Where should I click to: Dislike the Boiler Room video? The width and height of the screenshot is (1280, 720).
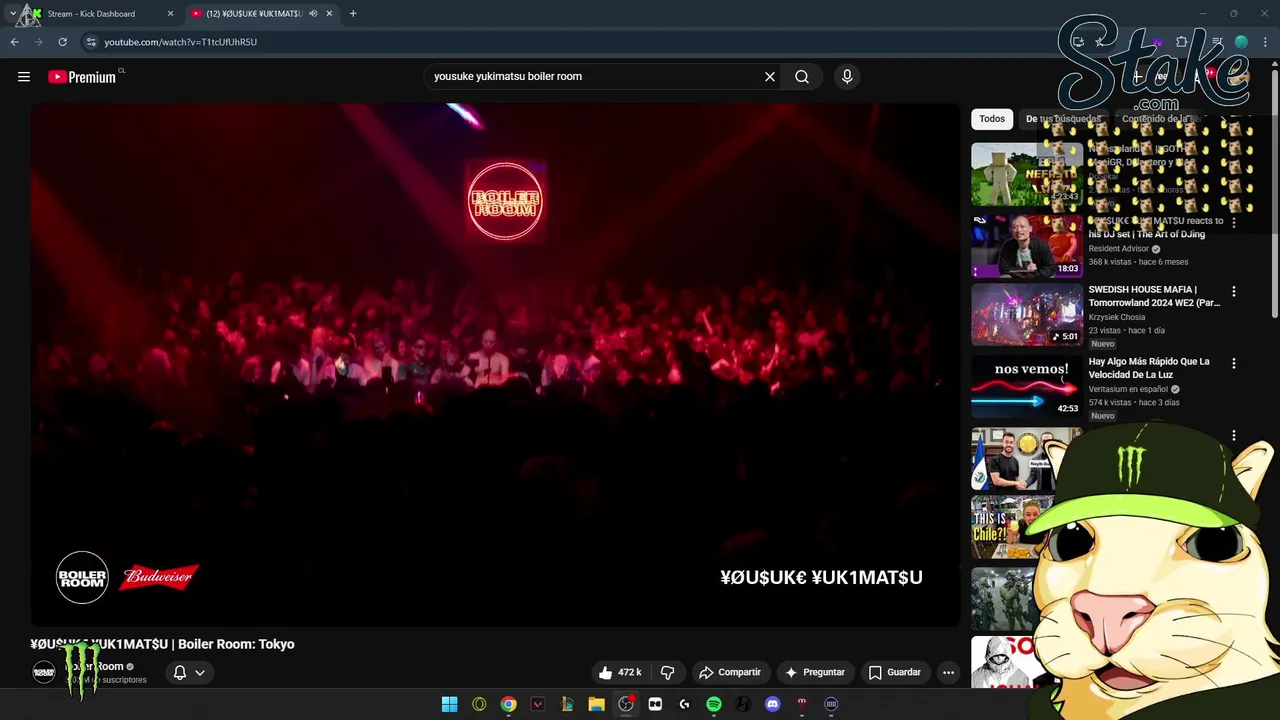[x=667, y=672]
